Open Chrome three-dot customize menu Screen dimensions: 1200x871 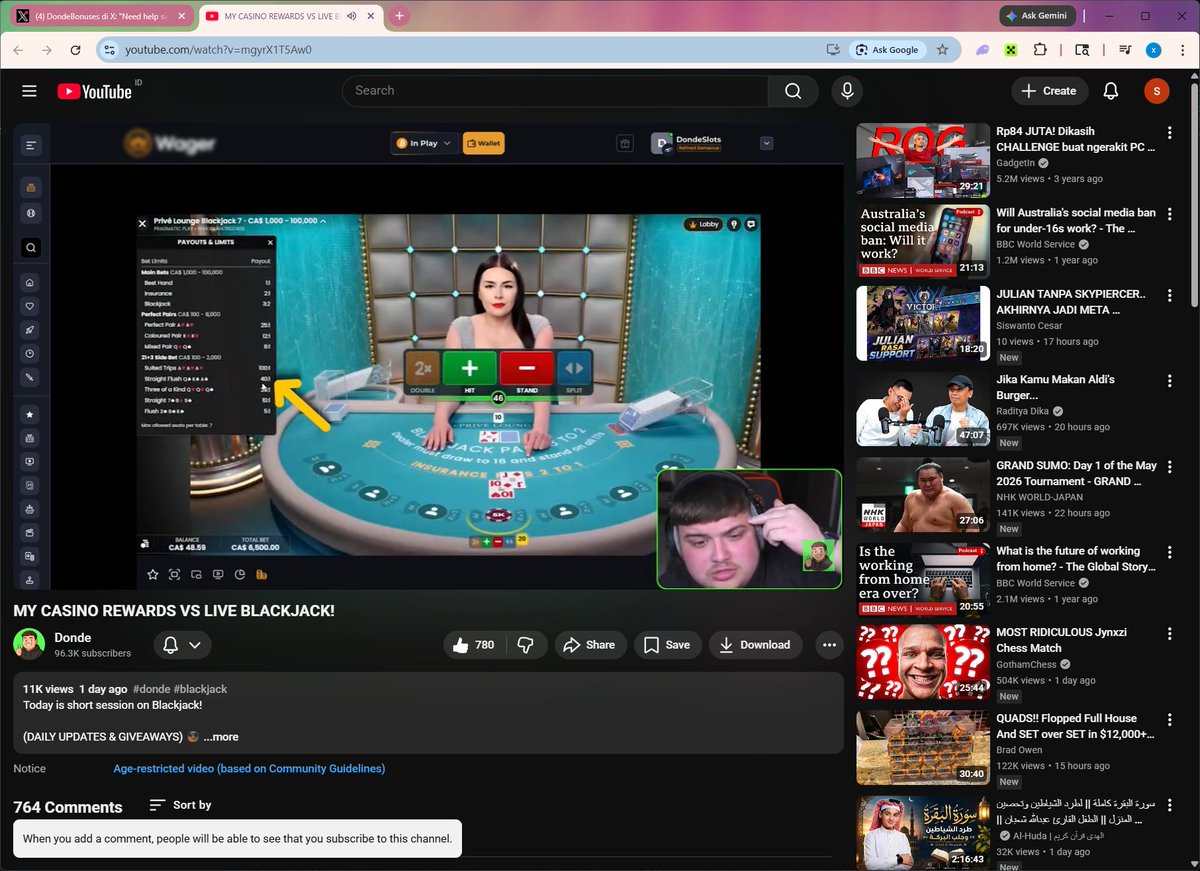point(1182,50)
